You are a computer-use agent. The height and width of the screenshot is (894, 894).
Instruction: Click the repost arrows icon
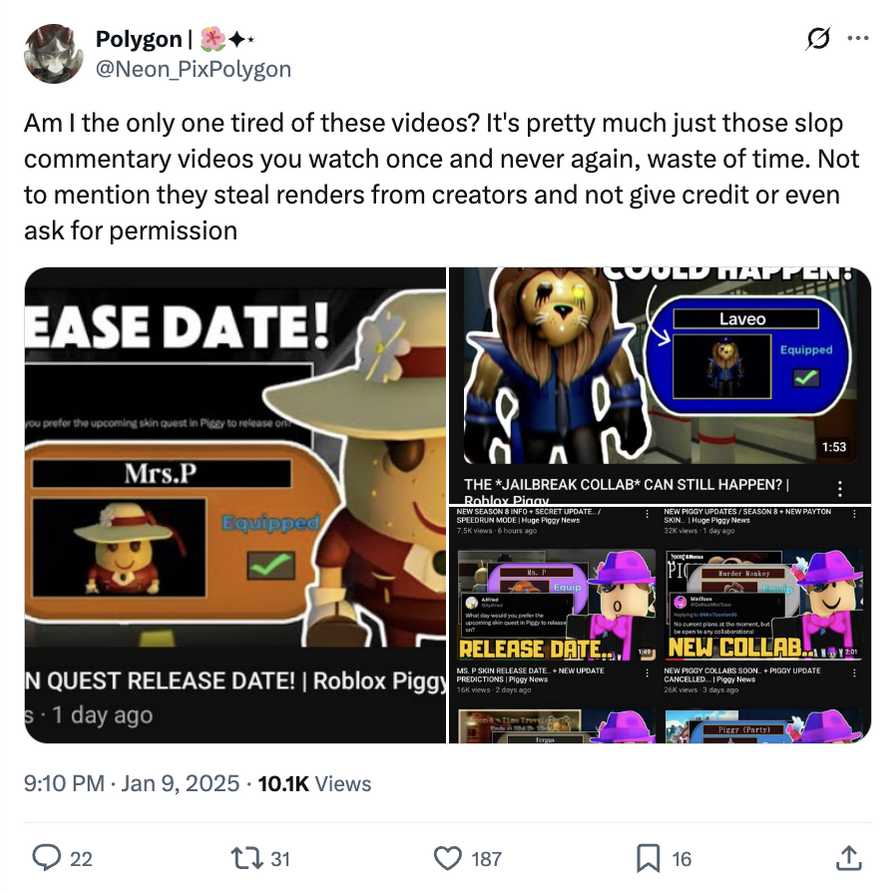[x=247, y=858]
